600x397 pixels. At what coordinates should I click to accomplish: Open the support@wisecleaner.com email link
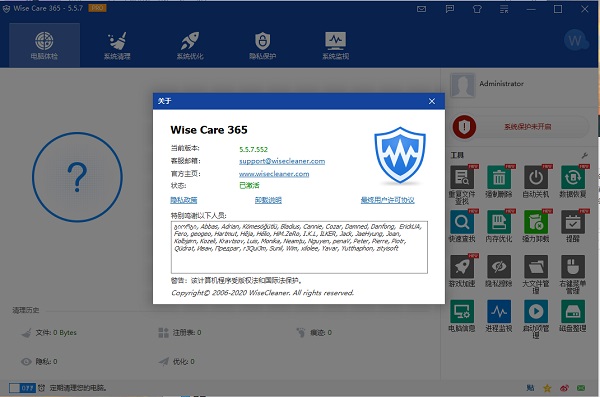[x=282, y=161]
